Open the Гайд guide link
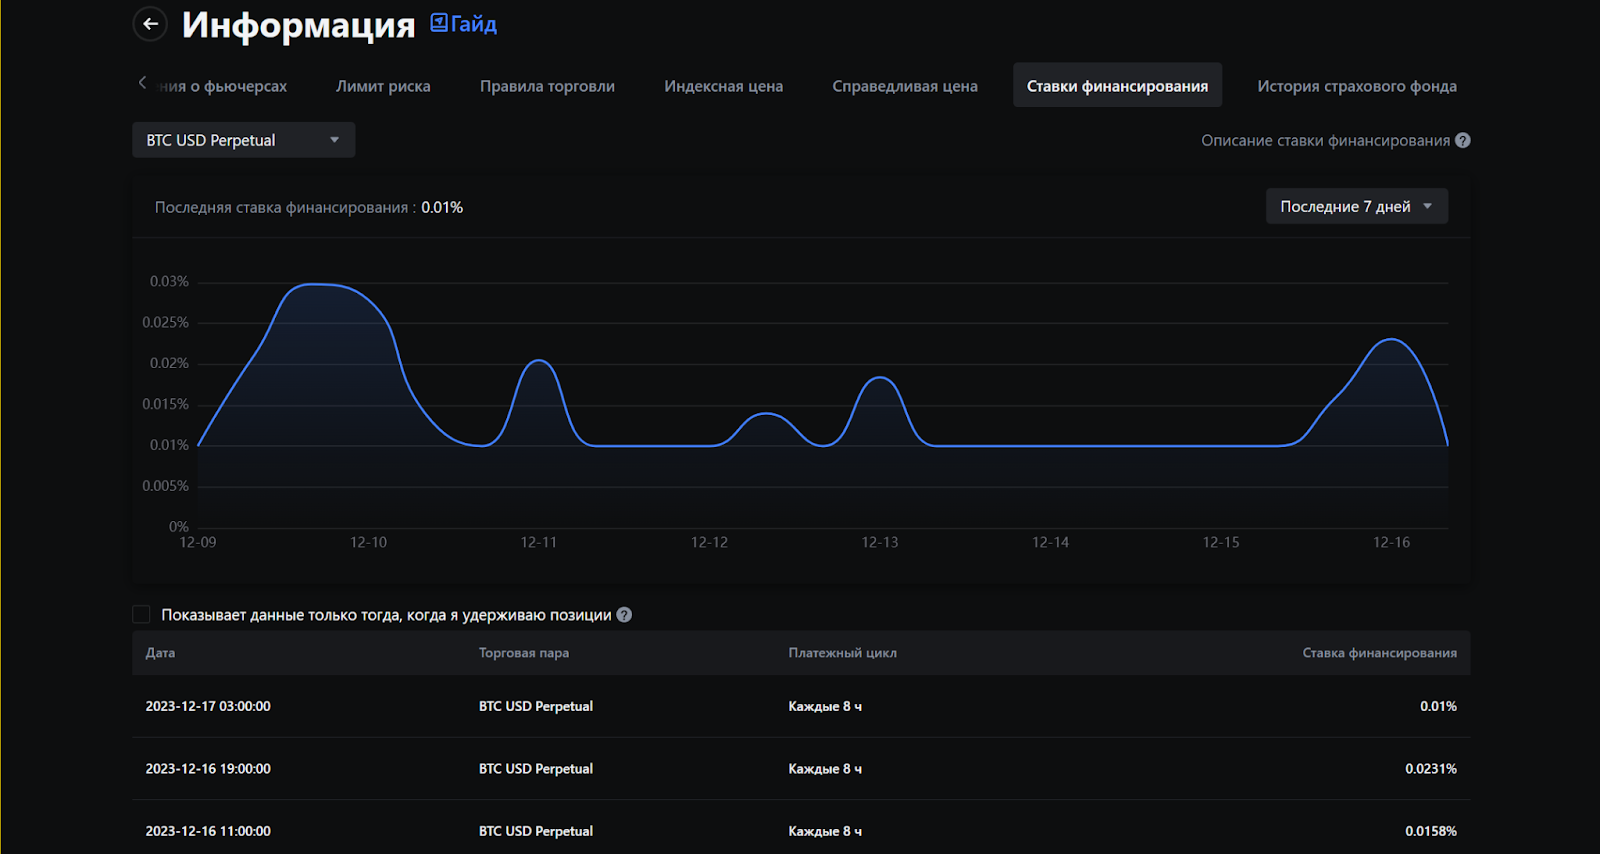This screenshot has width=1600, height=854. point(473,24)
